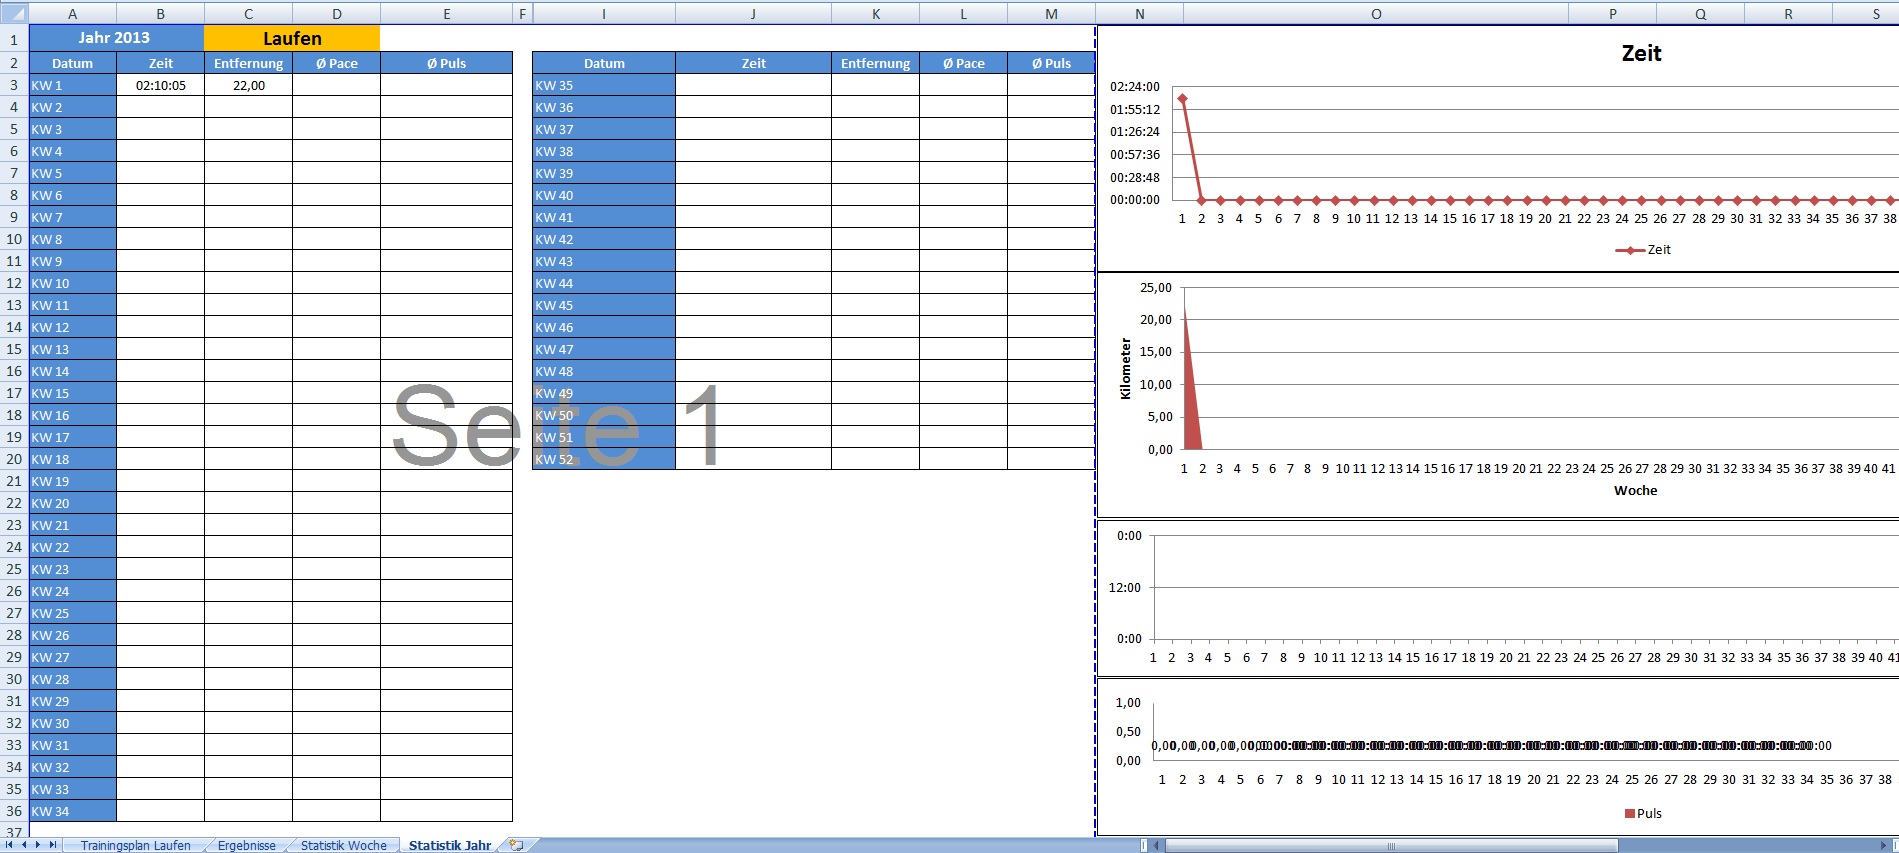Open the Trainingsplan Laufen sheet tab
The width and height of the screenshot is (1899, 853).
135,845
